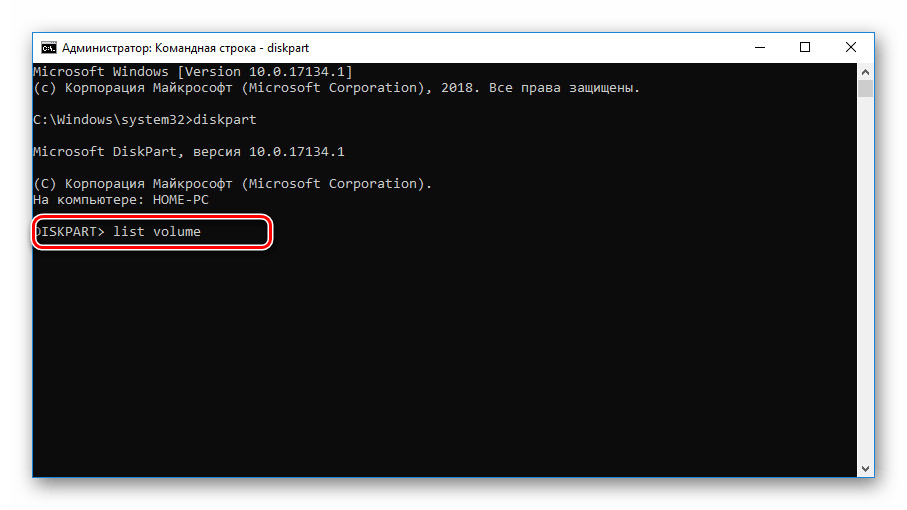Click the vertical scrollbar thumb
The width and height of the screenshot is (907, 510).
tap(865, 90)
